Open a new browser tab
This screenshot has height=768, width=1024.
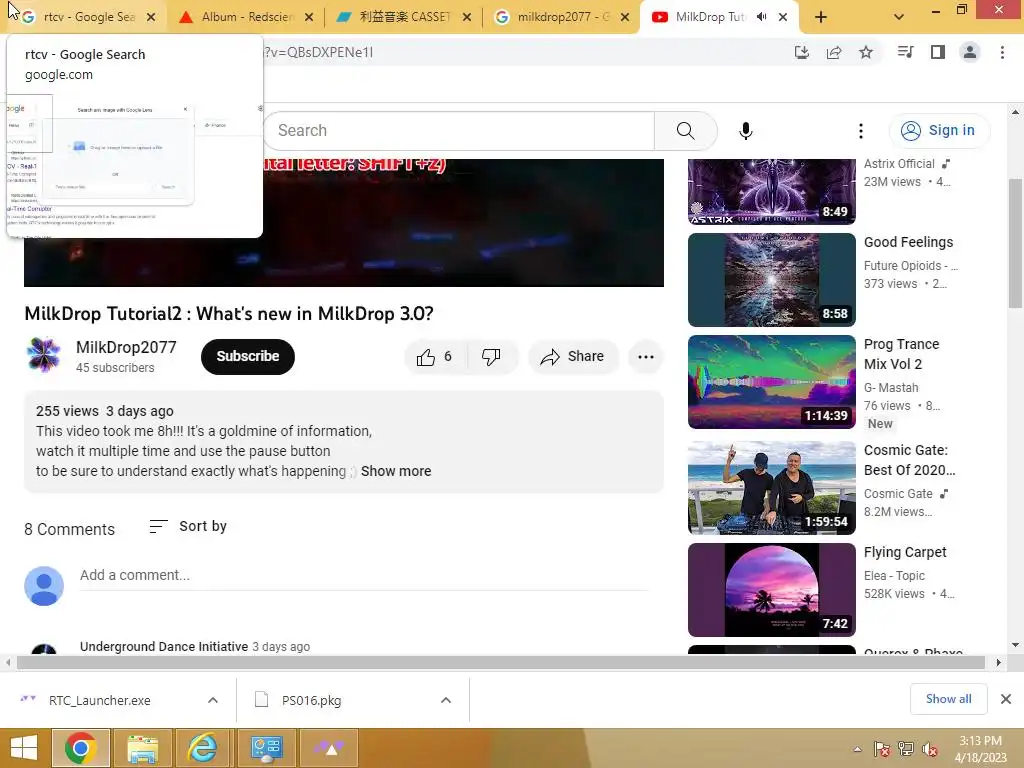[821, 18]
